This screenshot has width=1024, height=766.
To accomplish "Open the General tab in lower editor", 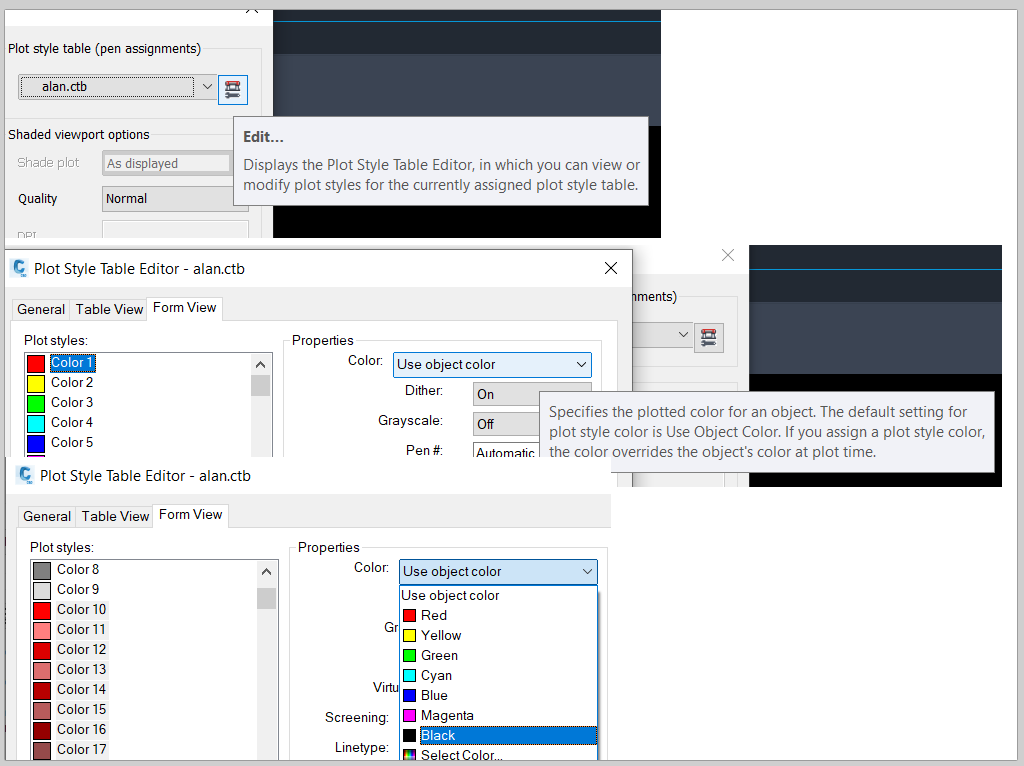I will pos(47,516).
